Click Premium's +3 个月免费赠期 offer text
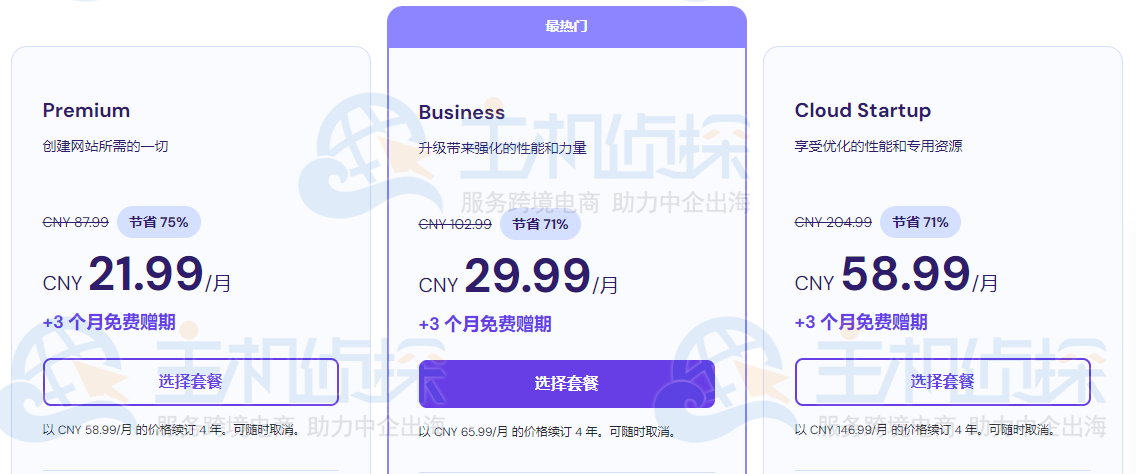This screenshot has width=1136, height=474. click(109, 322)
